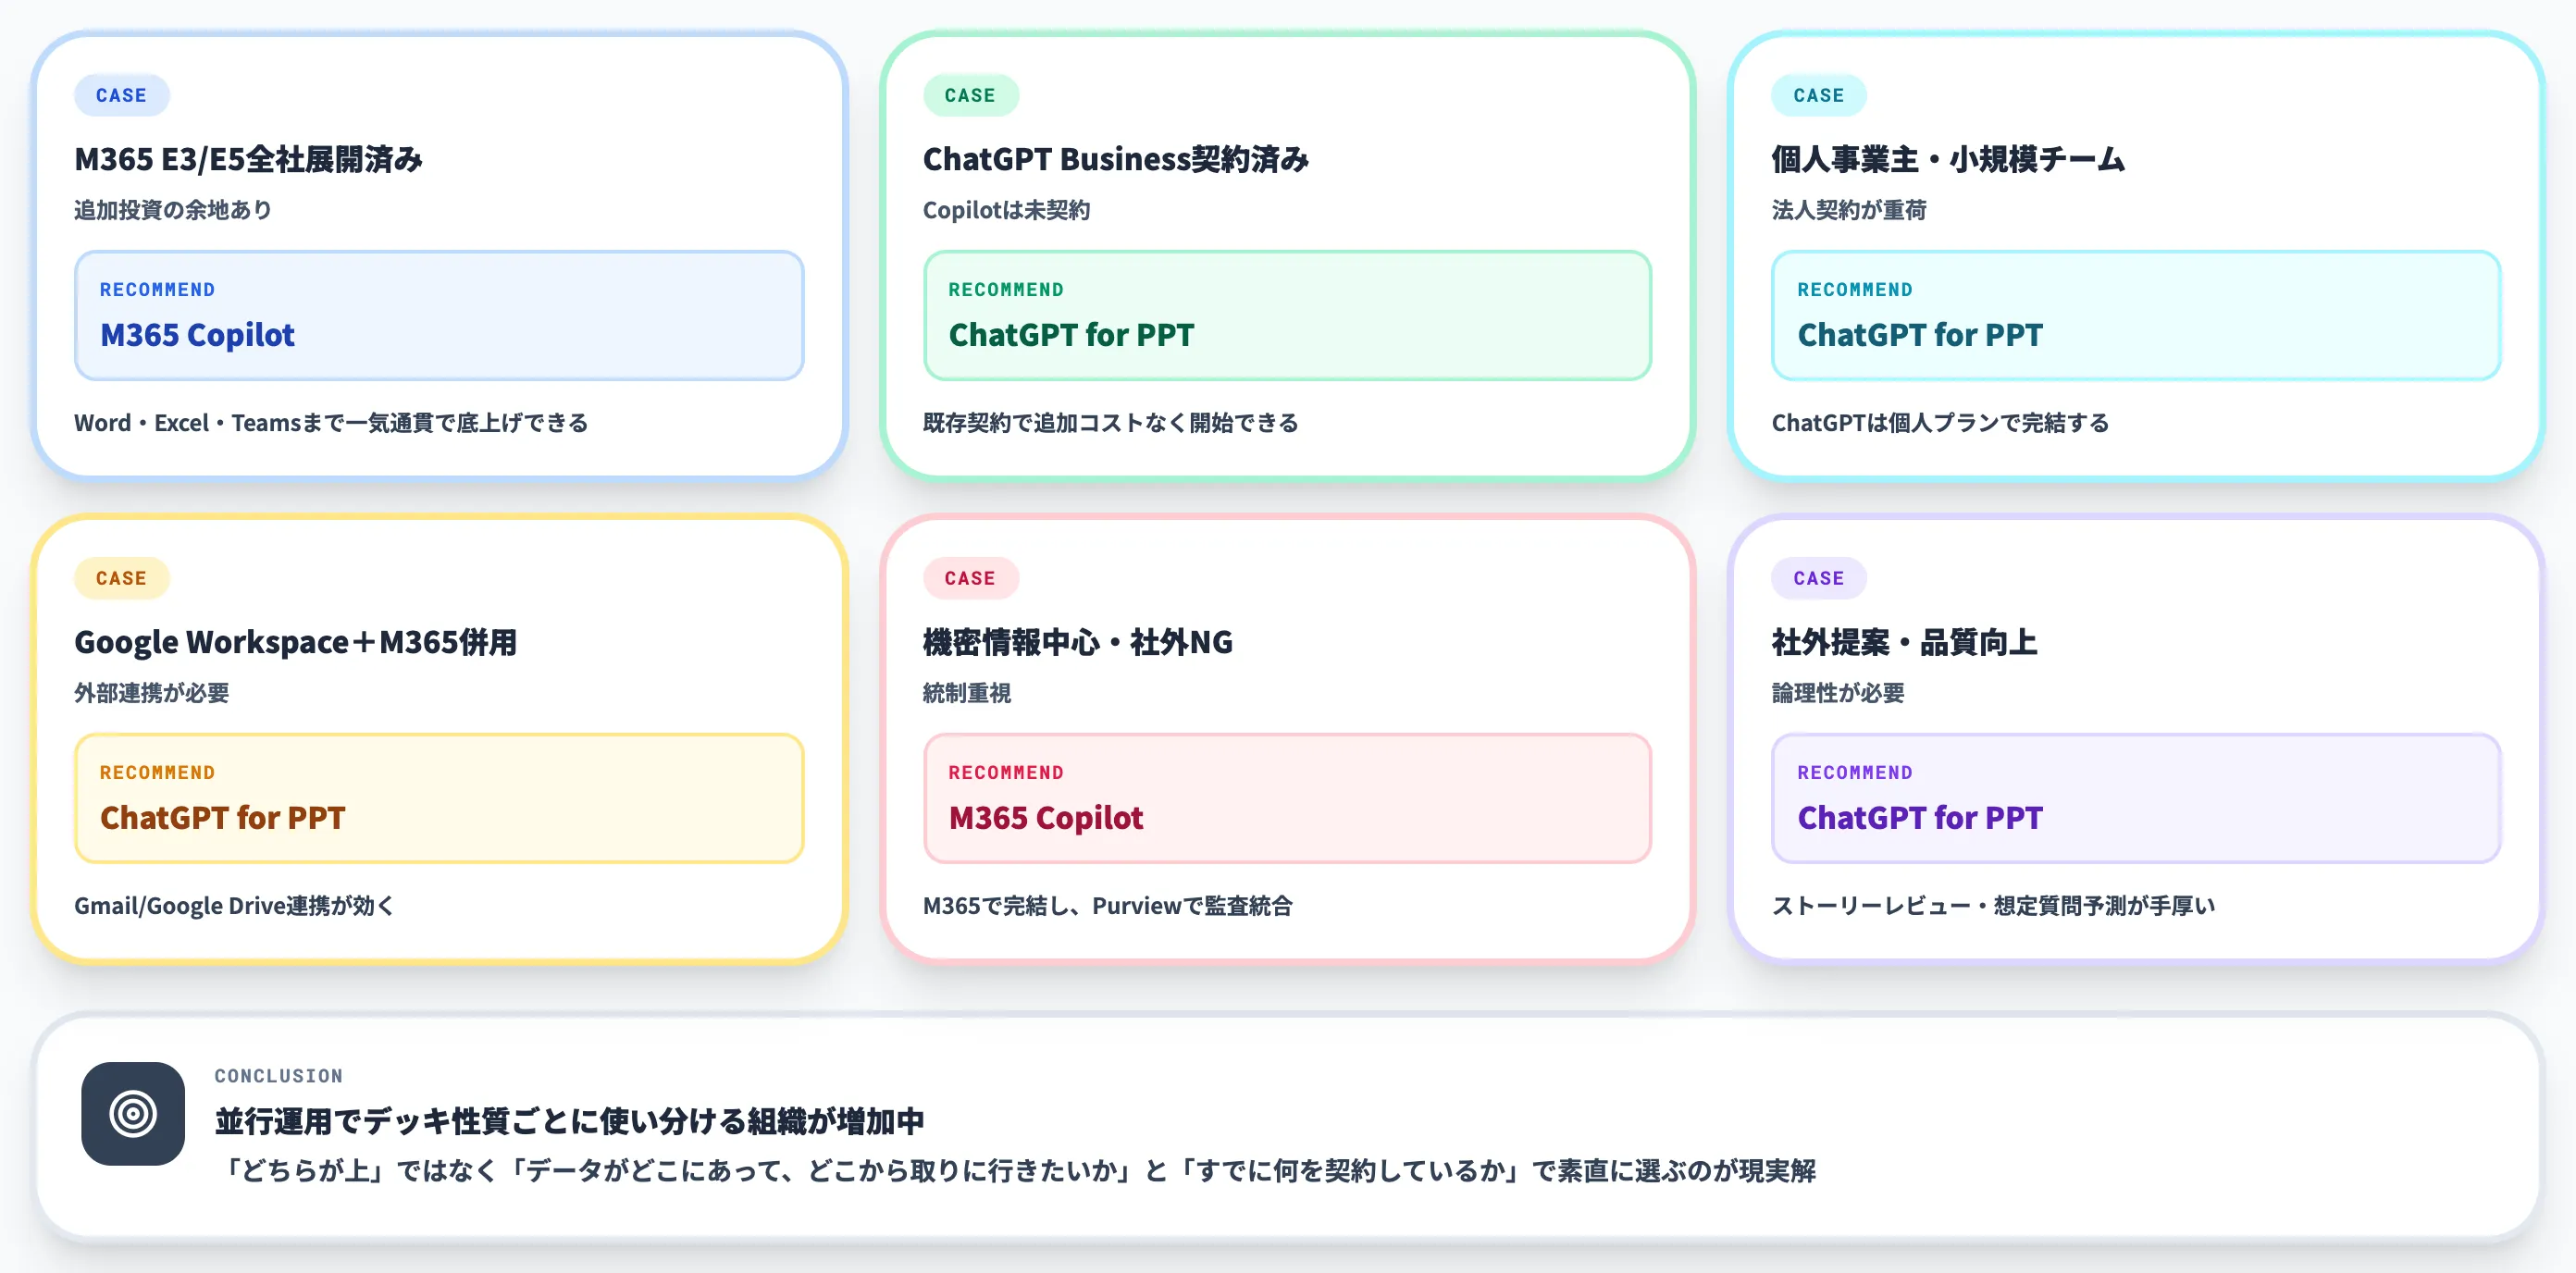
Task: Click RECOMMEND label in the blue box
Action: 157,290
